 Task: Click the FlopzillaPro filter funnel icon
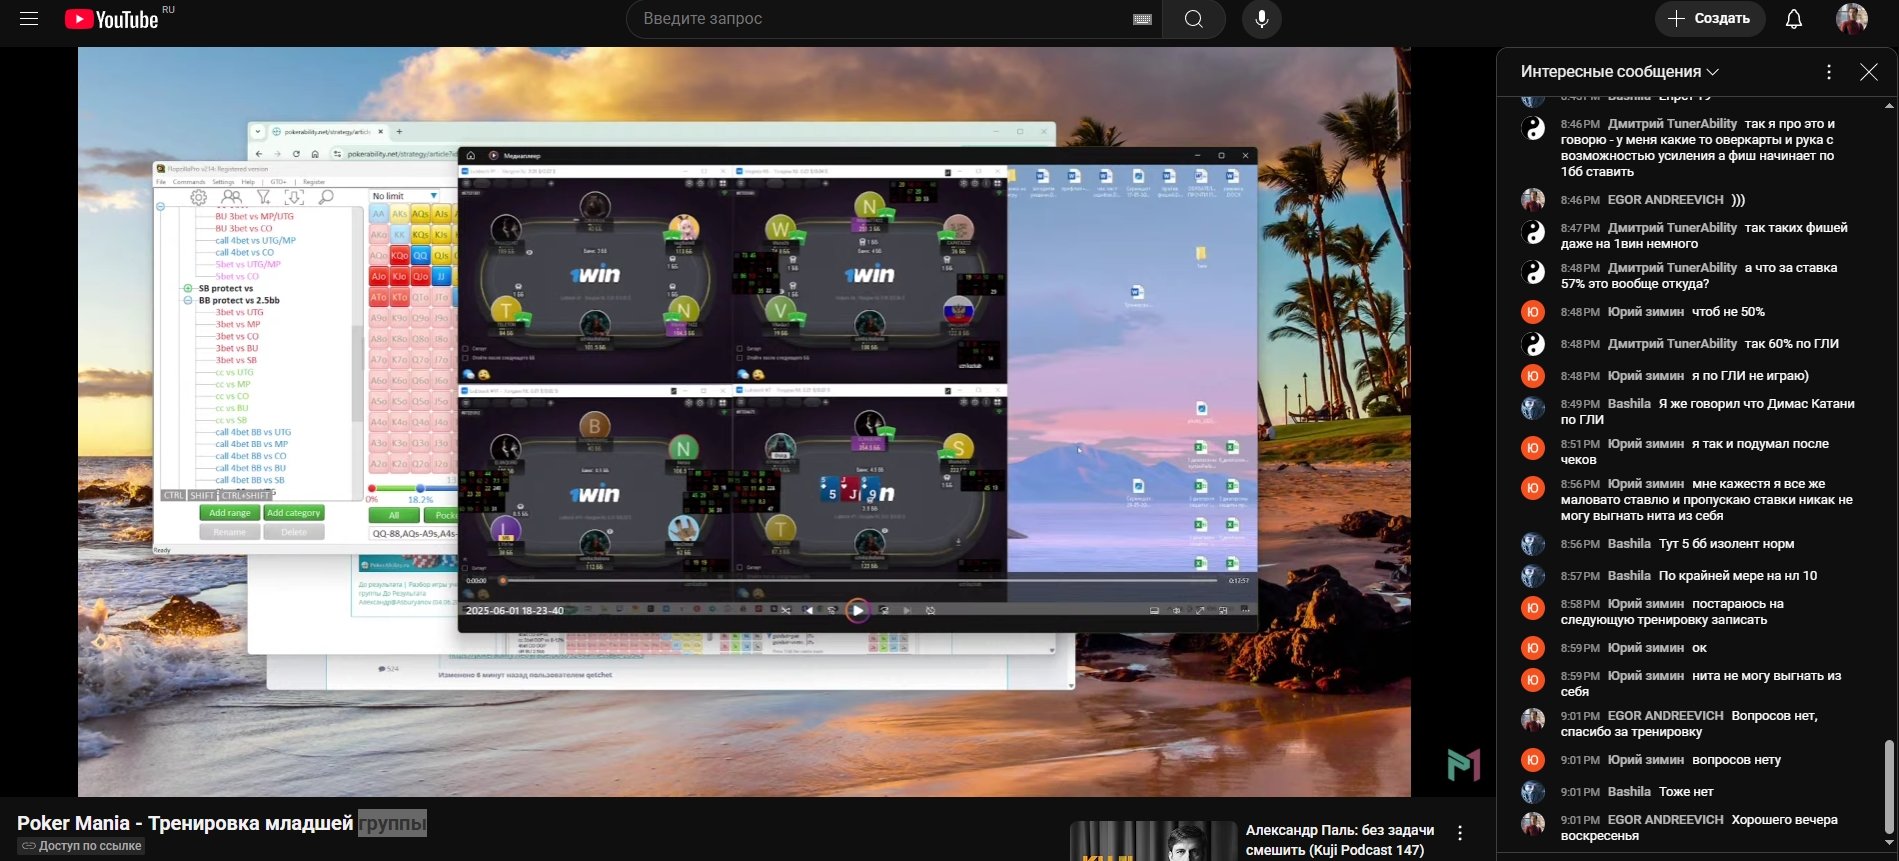point(263,197)
